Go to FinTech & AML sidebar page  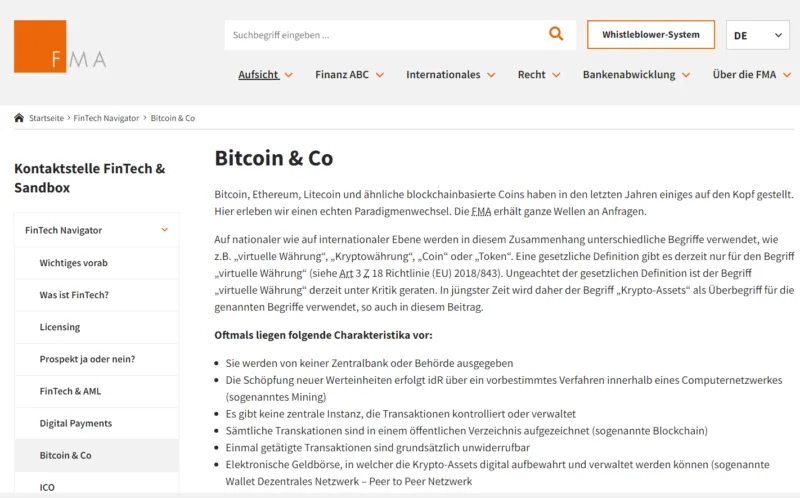(x=69, y=391)
